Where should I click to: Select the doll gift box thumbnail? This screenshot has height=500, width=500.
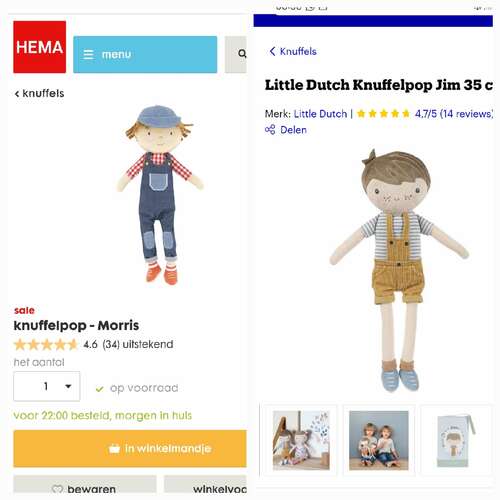pyautogui.click(x=457, y=440)
